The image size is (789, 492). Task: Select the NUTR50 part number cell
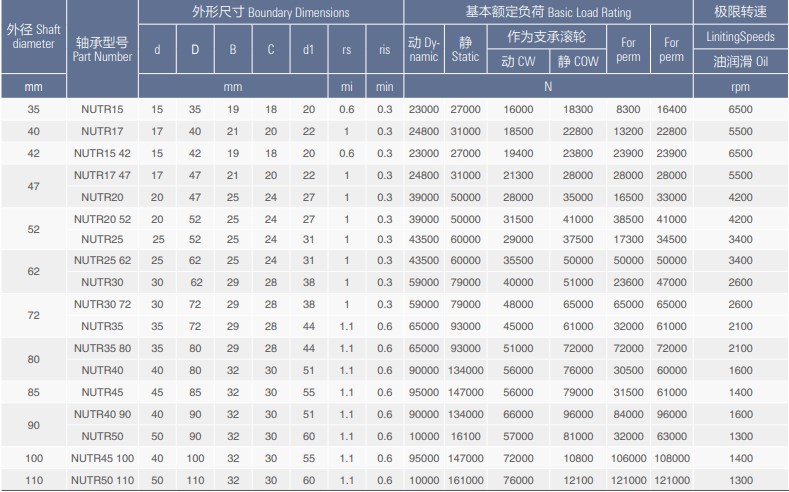point(102,436)
